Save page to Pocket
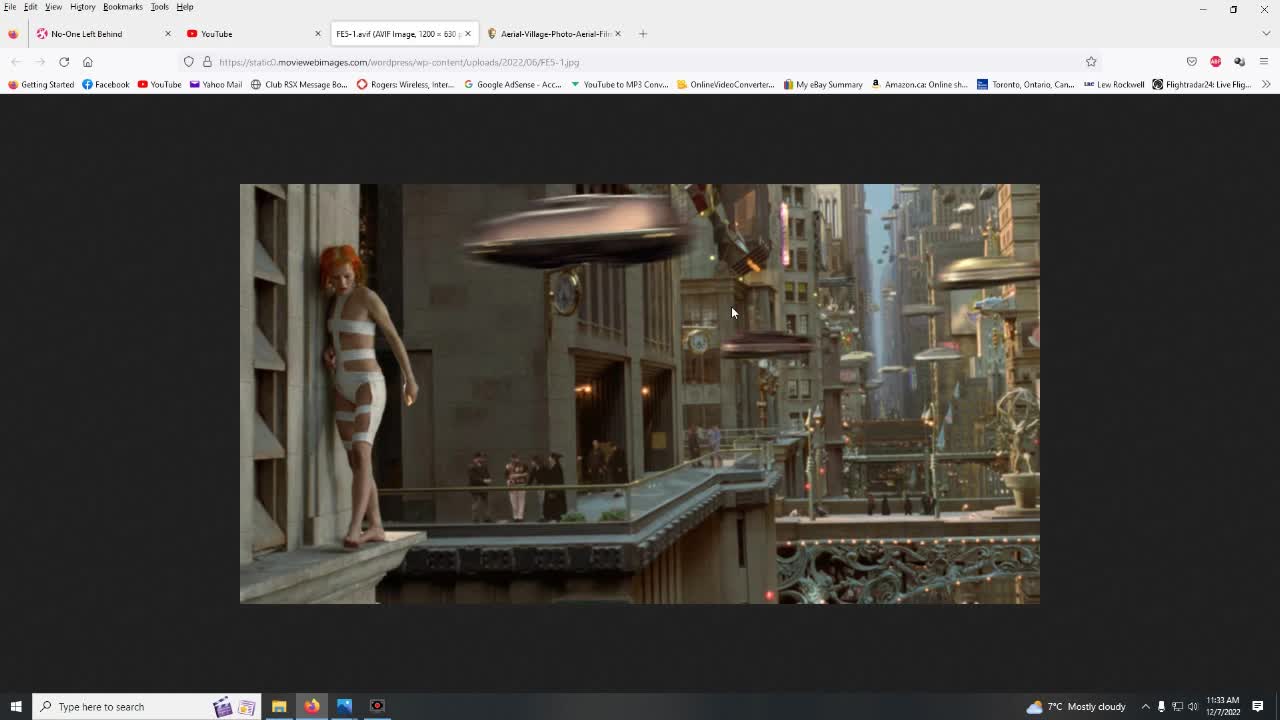1280x720 pixels. click(1191, 62)
